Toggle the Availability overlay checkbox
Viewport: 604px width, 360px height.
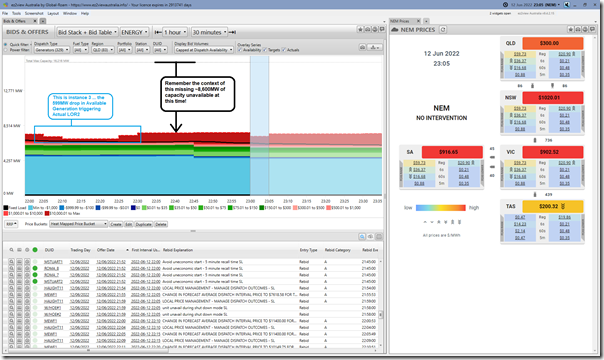(x=240, y=50)
